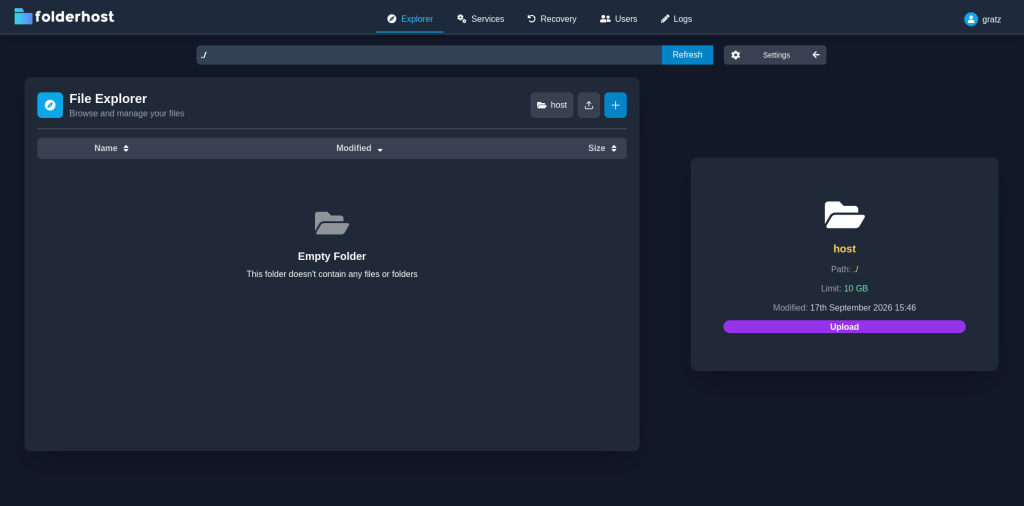
Task: Click the Refresh button
Action: tap(687, 55)
